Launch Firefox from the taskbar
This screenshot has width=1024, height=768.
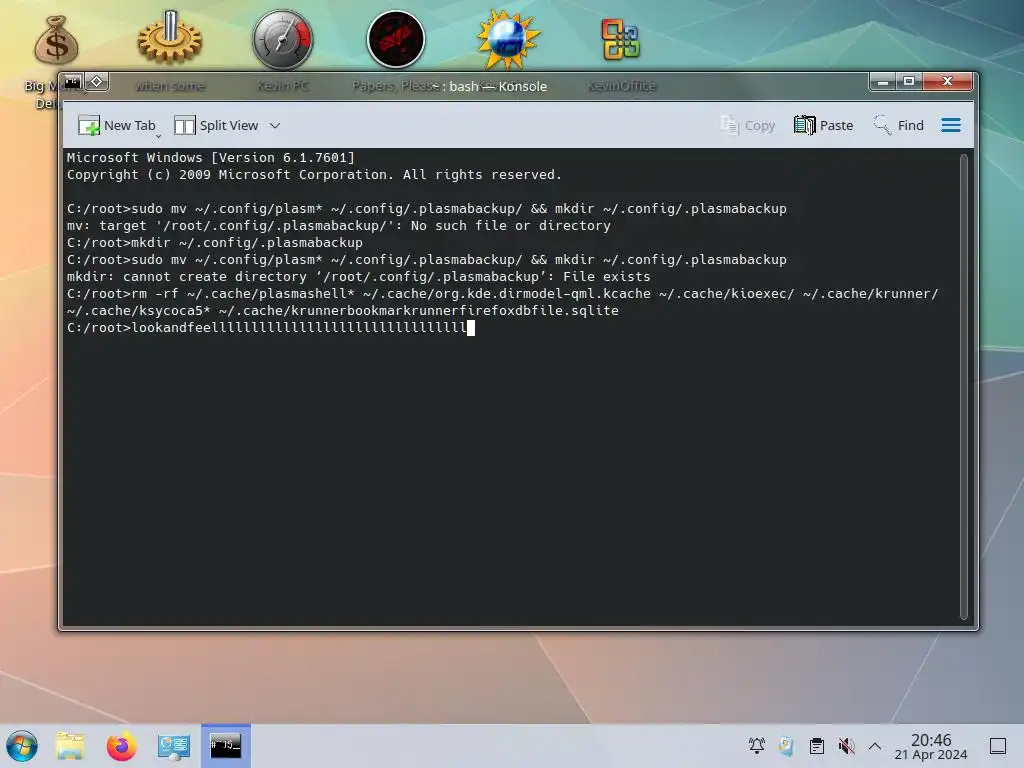[121, 746]
